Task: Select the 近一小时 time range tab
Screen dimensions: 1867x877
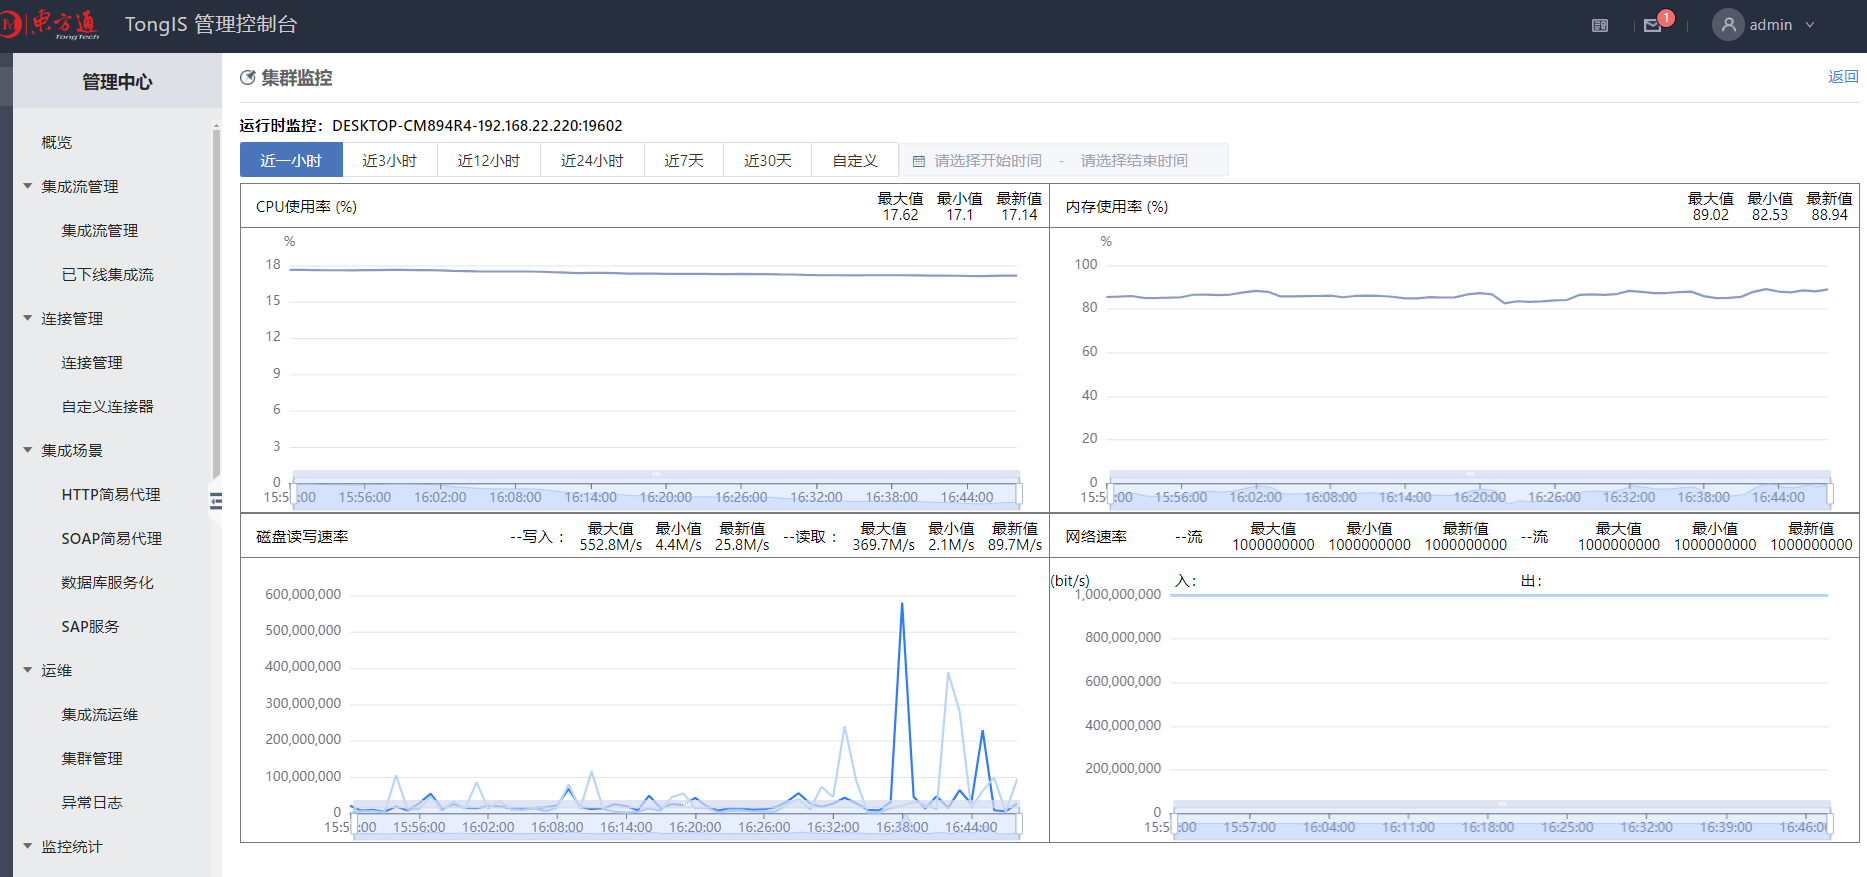Action: click(291, 160)
